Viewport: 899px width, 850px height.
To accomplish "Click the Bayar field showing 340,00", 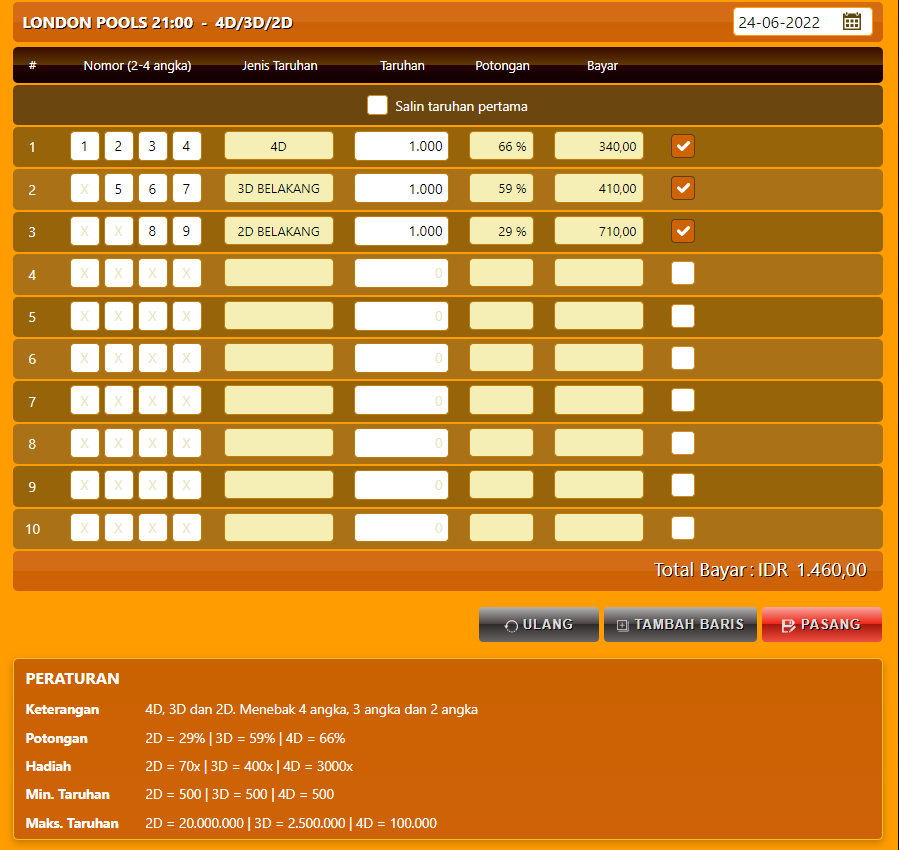I will click(x=599, y=147).
